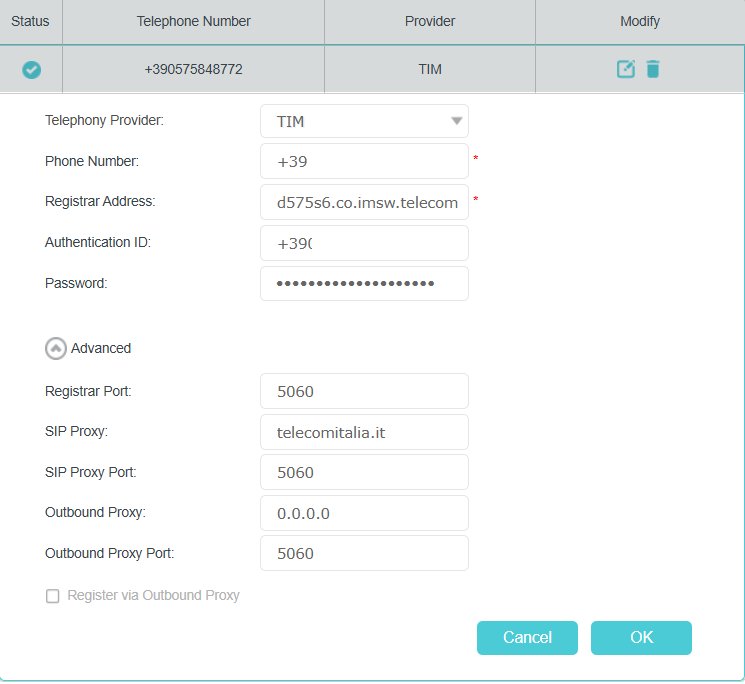The image size is (745, 684).
Task: Select the Authentication ID text box
Action: (x=364, y=243)
